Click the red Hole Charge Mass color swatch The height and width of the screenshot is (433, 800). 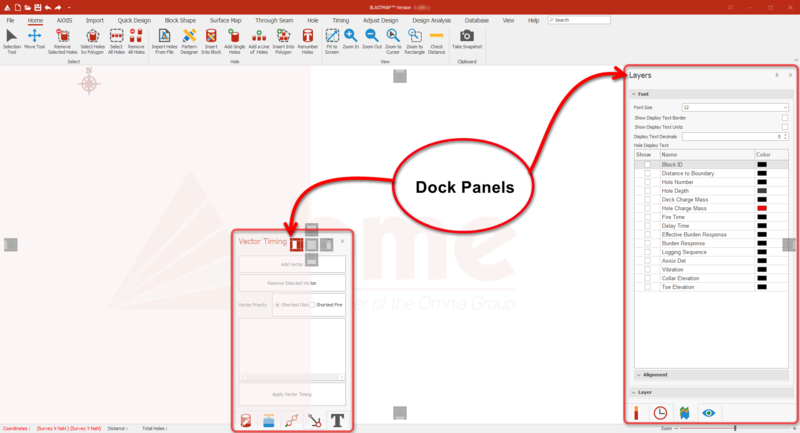click(762, 208)
